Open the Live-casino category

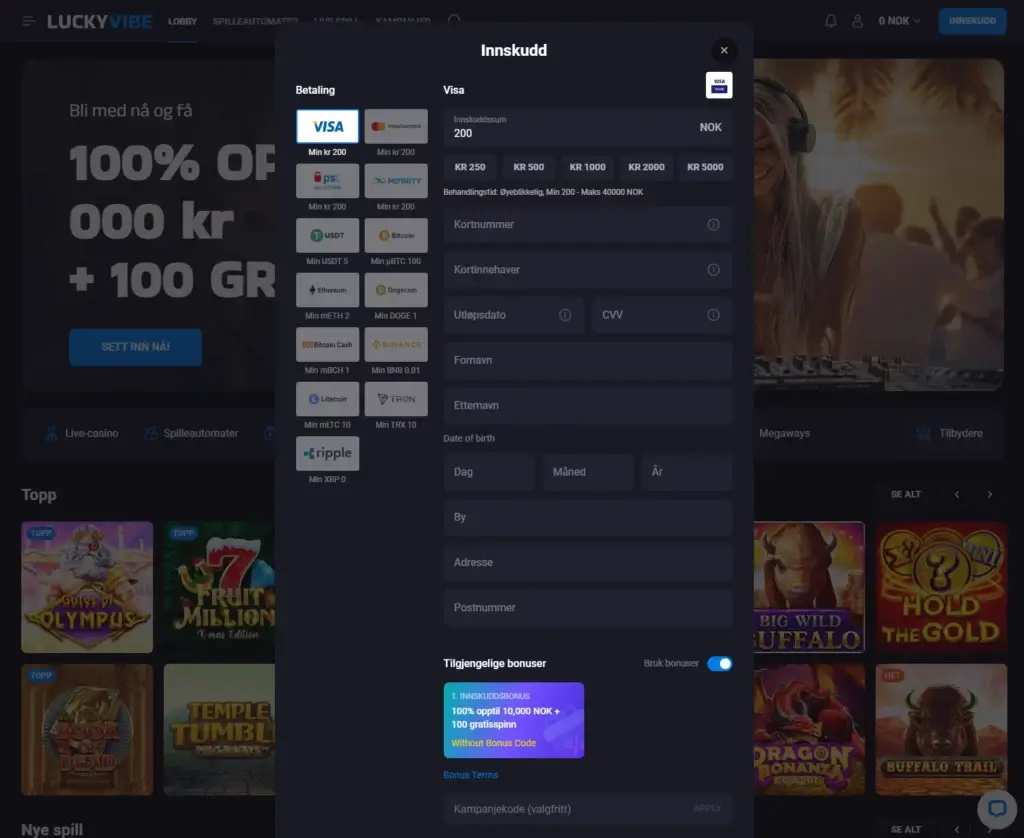(82, 433)
